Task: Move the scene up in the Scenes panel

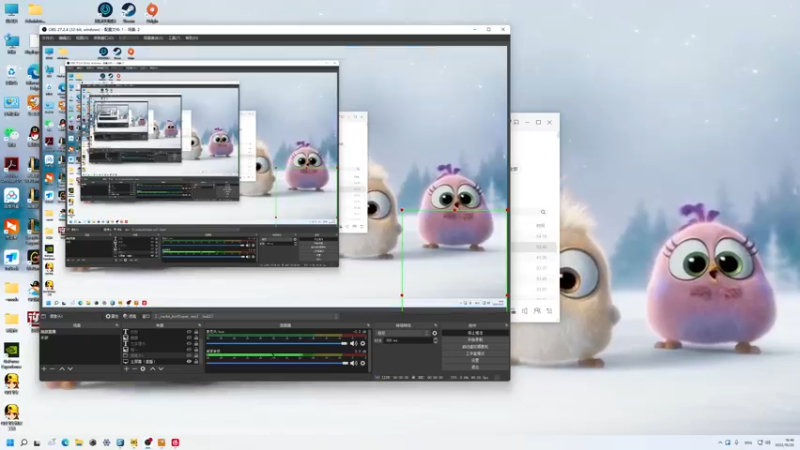Action: [x=62, y=368]
